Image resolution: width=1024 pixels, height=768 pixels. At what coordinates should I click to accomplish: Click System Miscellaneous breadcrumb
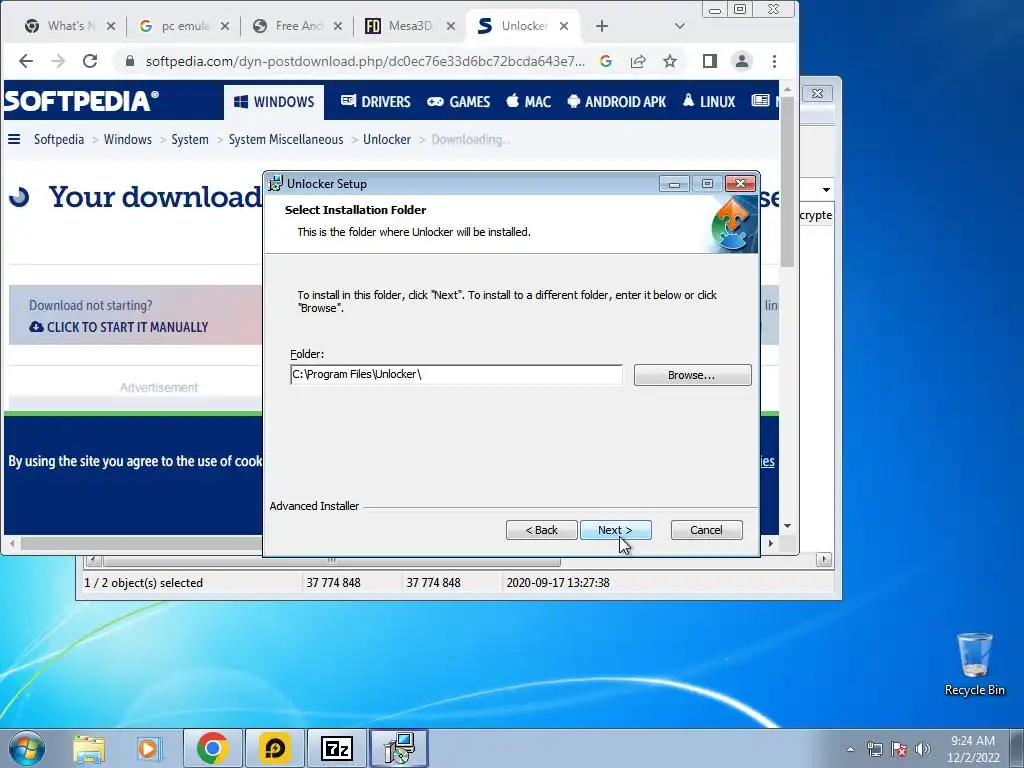286,140
